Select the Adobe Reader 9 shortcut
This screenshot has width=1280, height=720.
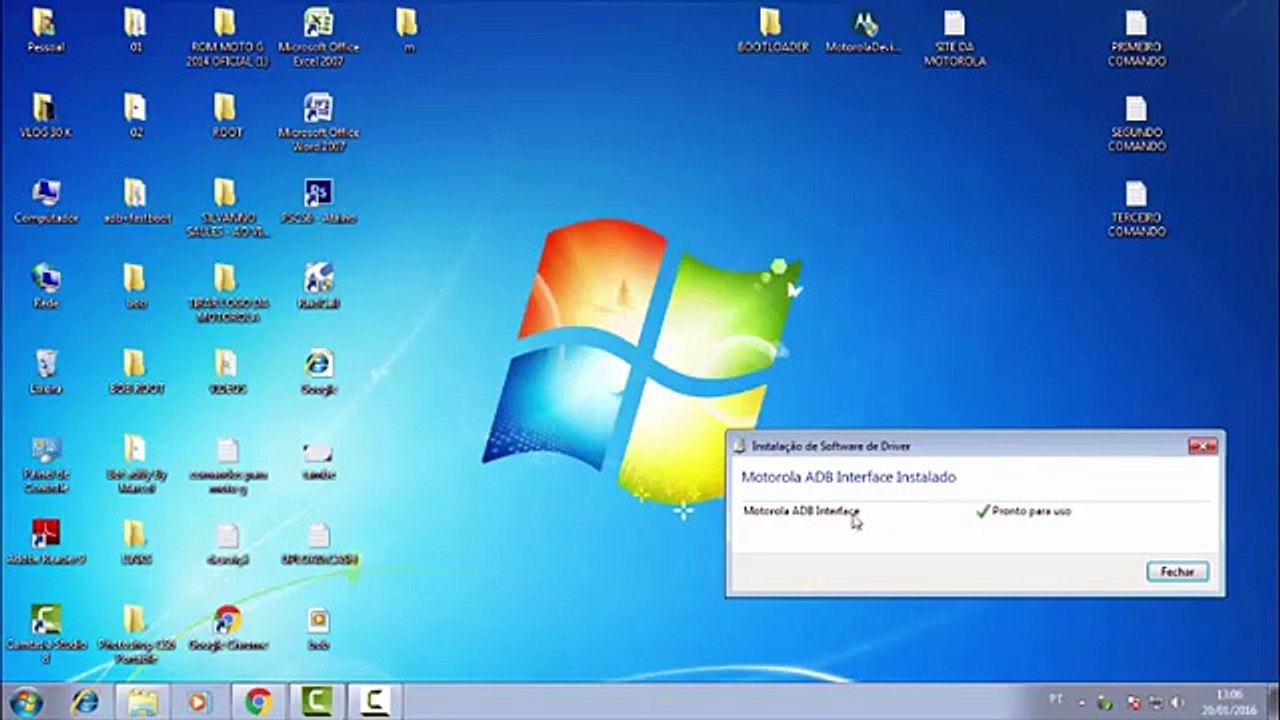click(46, 543)
